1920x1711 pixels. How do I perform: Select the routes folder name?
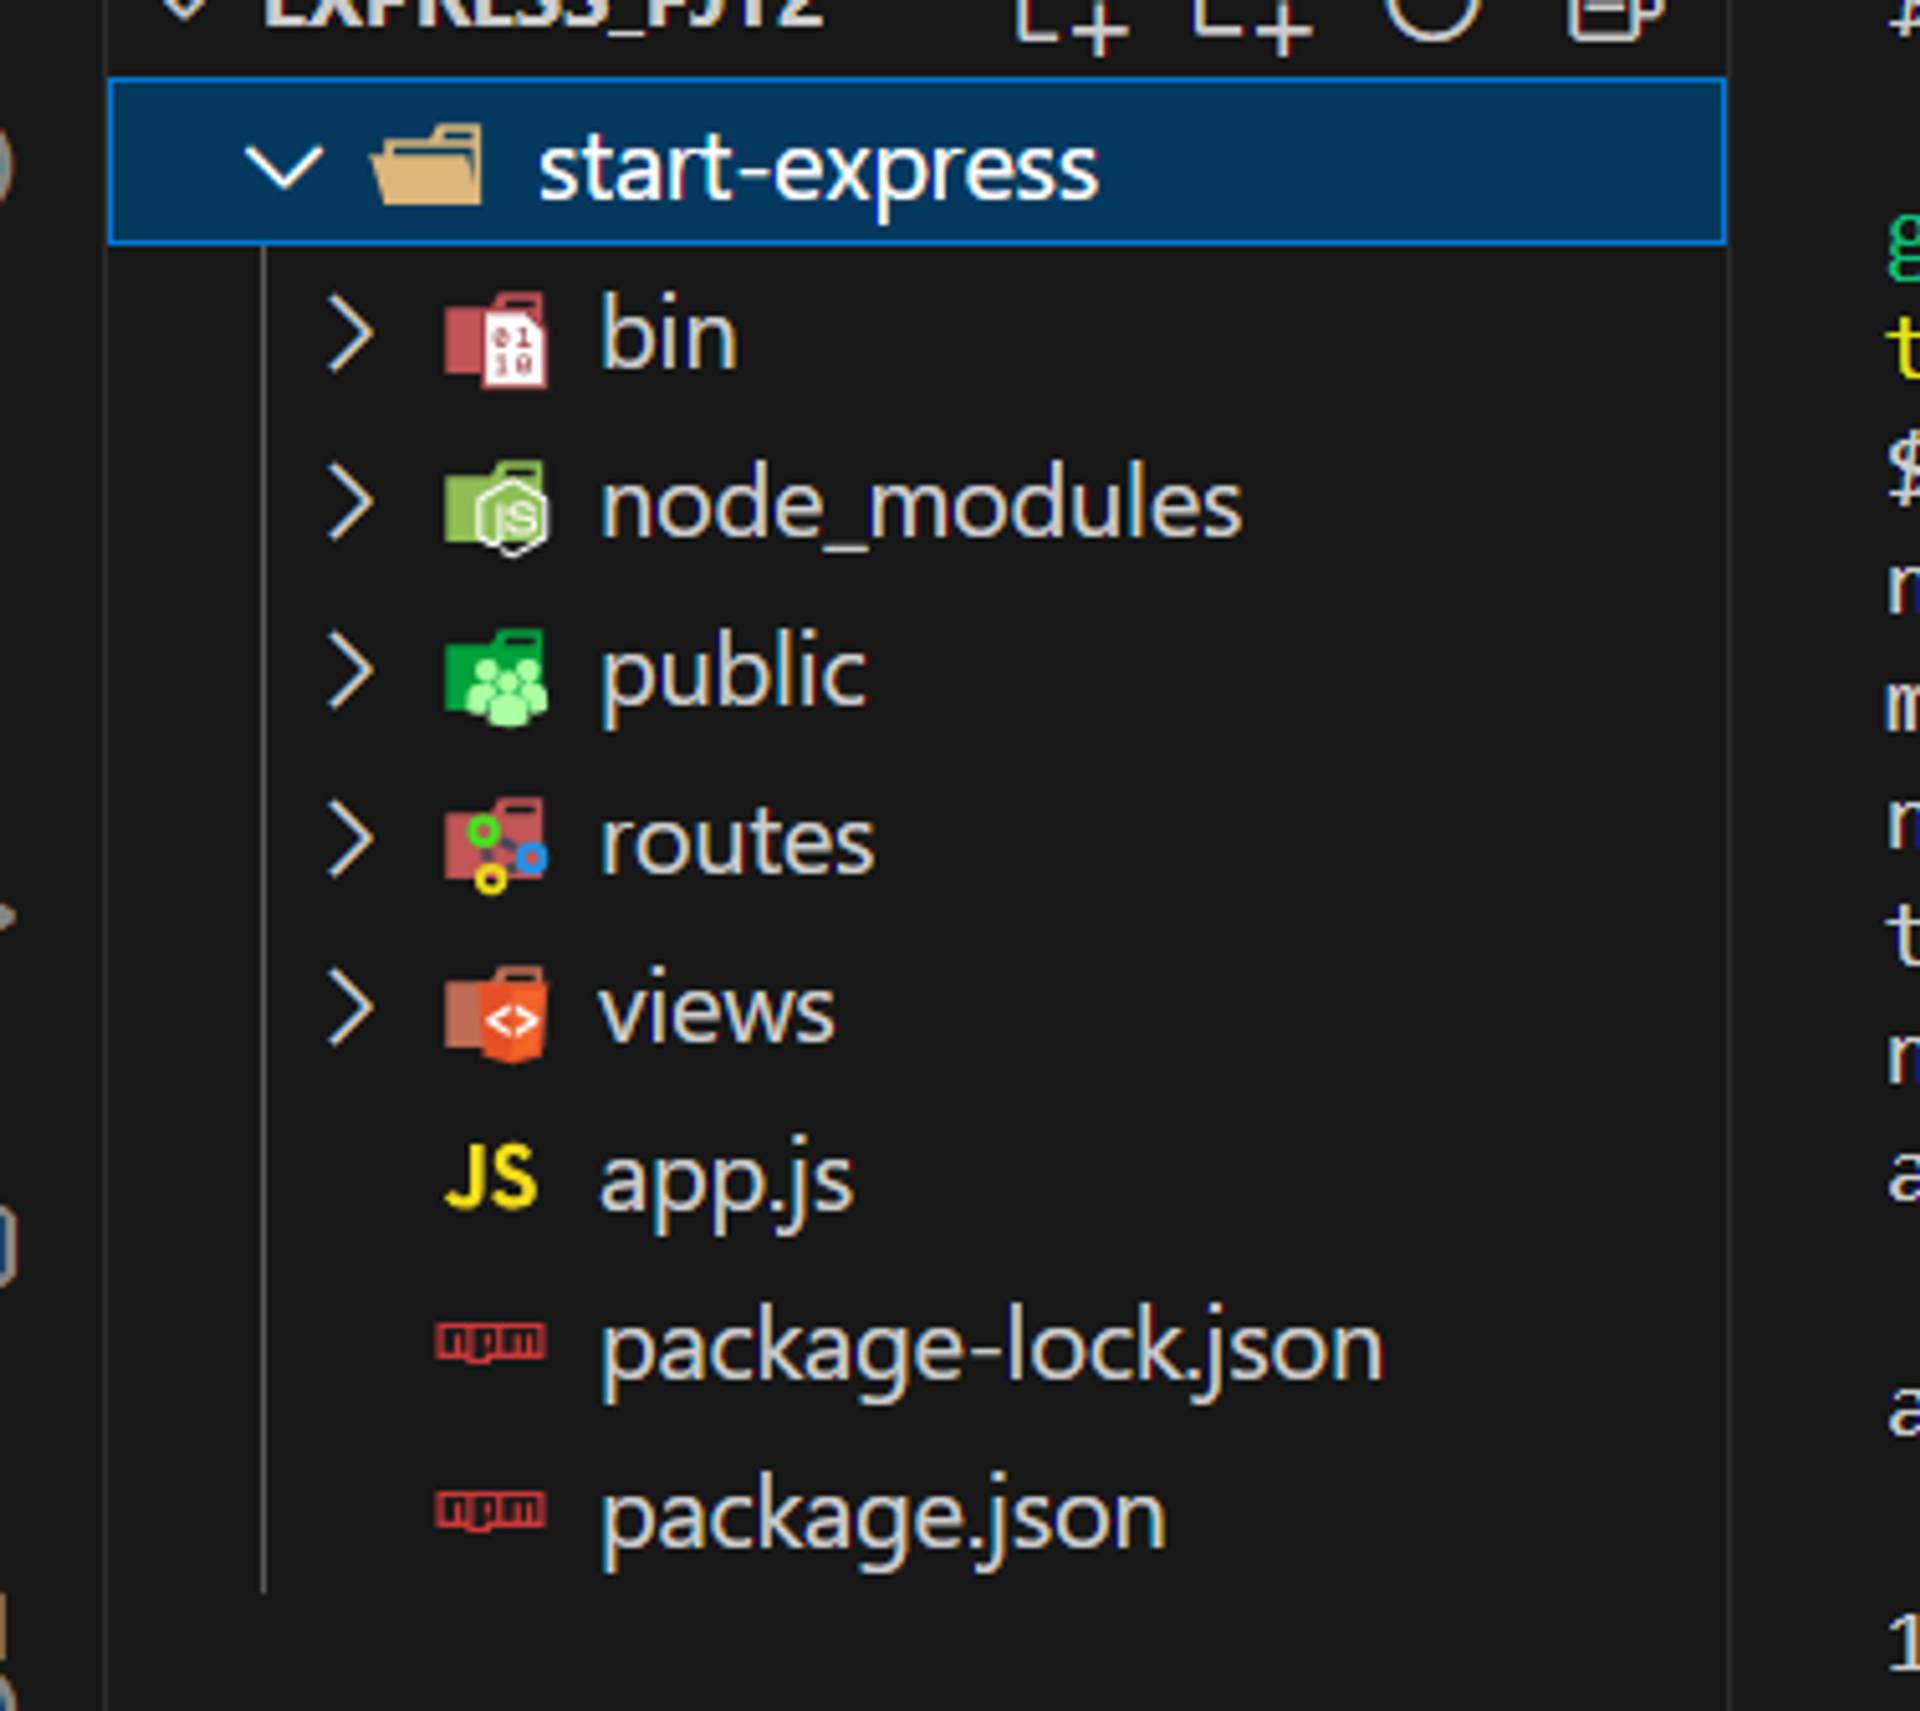coord(737,843)
